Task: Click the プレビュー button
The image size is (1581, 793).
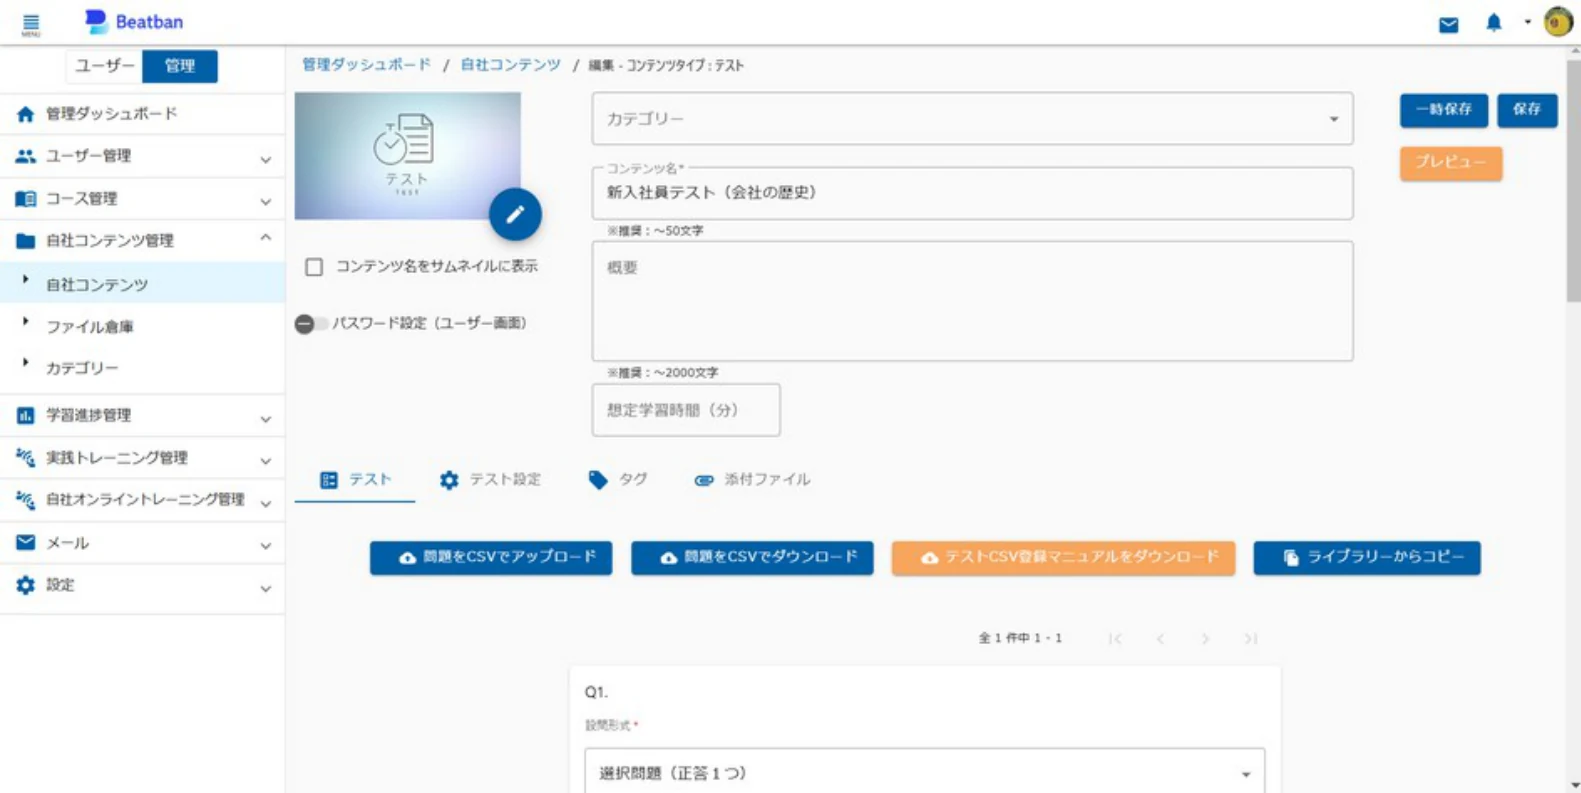Action: (x=1450, y=163)
